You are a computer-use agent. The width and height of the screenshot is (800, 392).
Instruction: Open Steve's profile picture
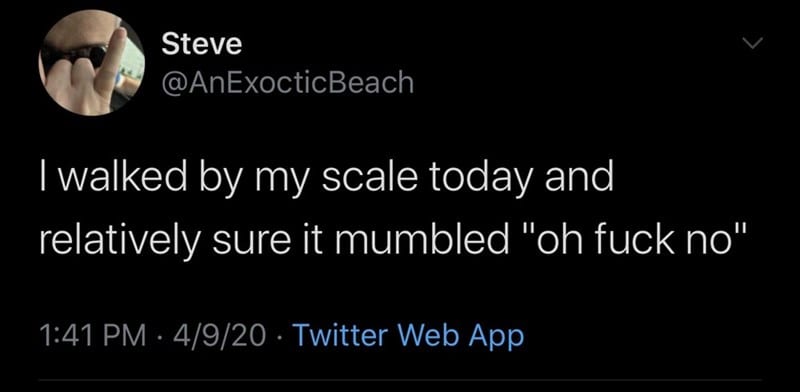coord(92,63)
